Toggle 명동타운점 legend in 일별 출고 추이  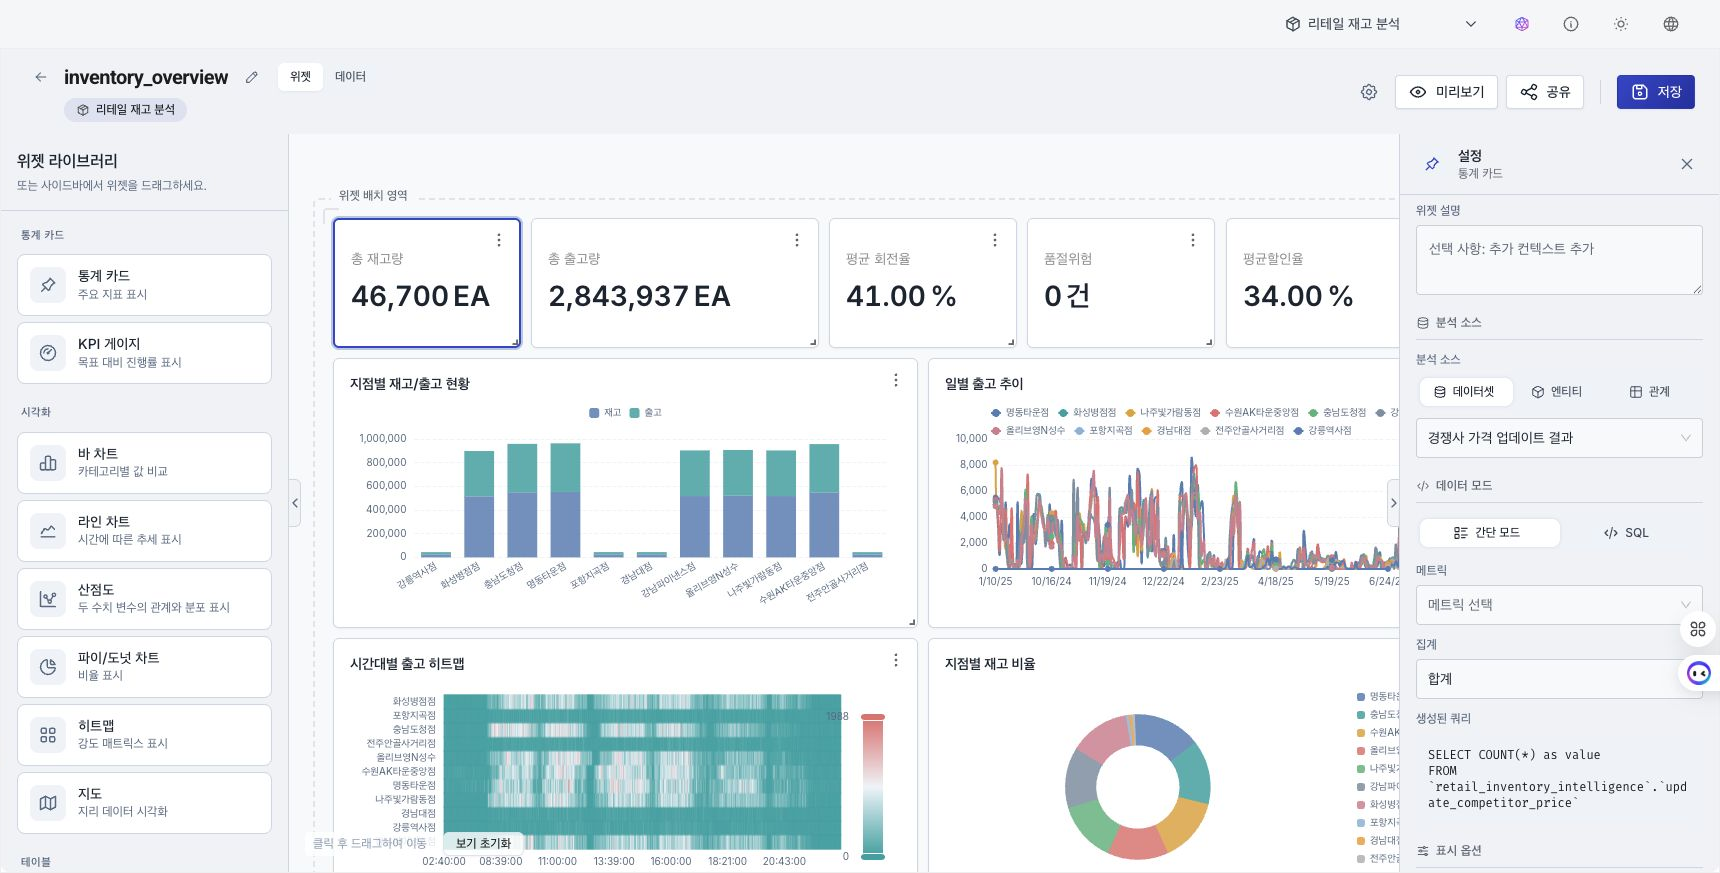point(1020,413)
